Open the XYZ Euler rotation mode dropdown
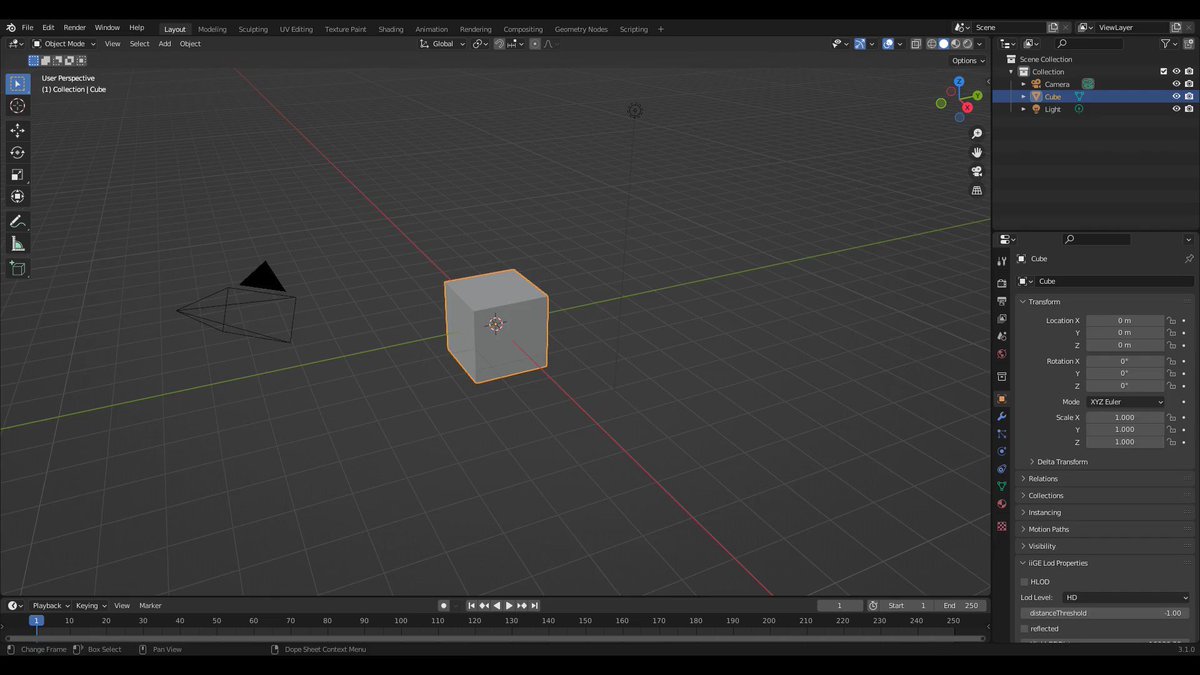The image size is (1200, 675). click(x=1126, y=402)
